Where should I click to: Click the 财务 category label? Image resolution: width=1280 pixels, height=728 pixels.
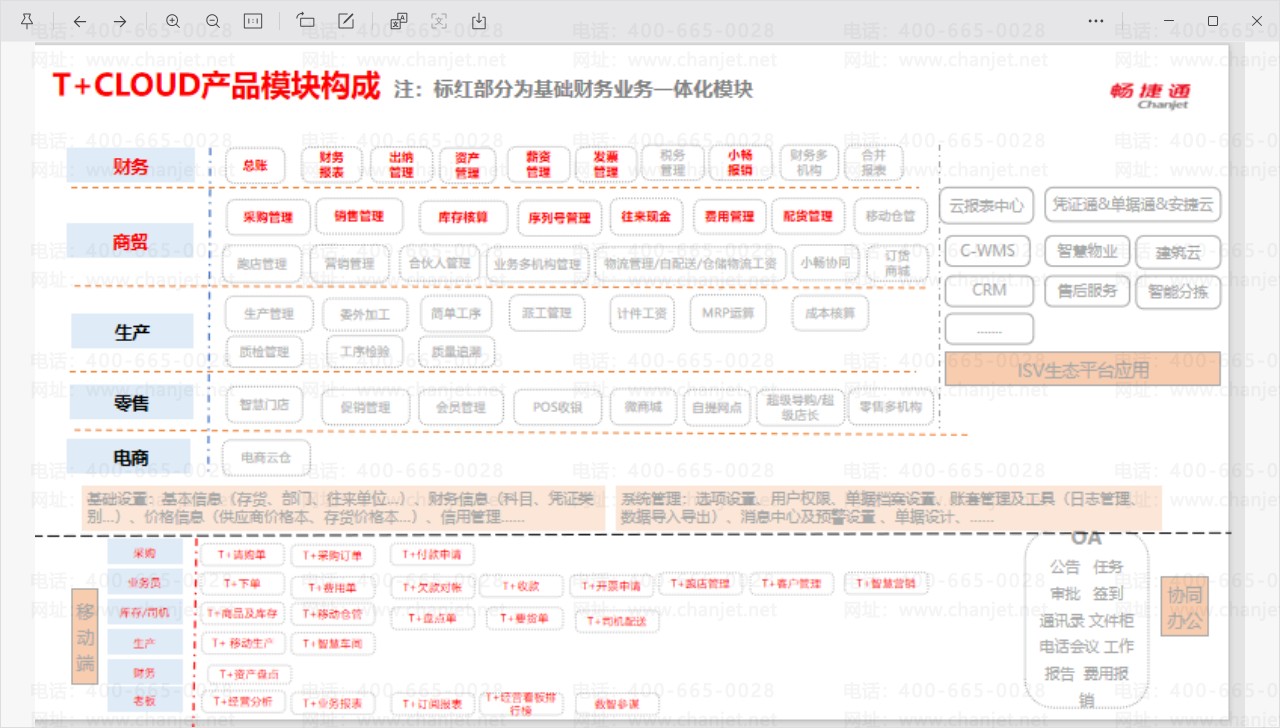coord(131,166)
